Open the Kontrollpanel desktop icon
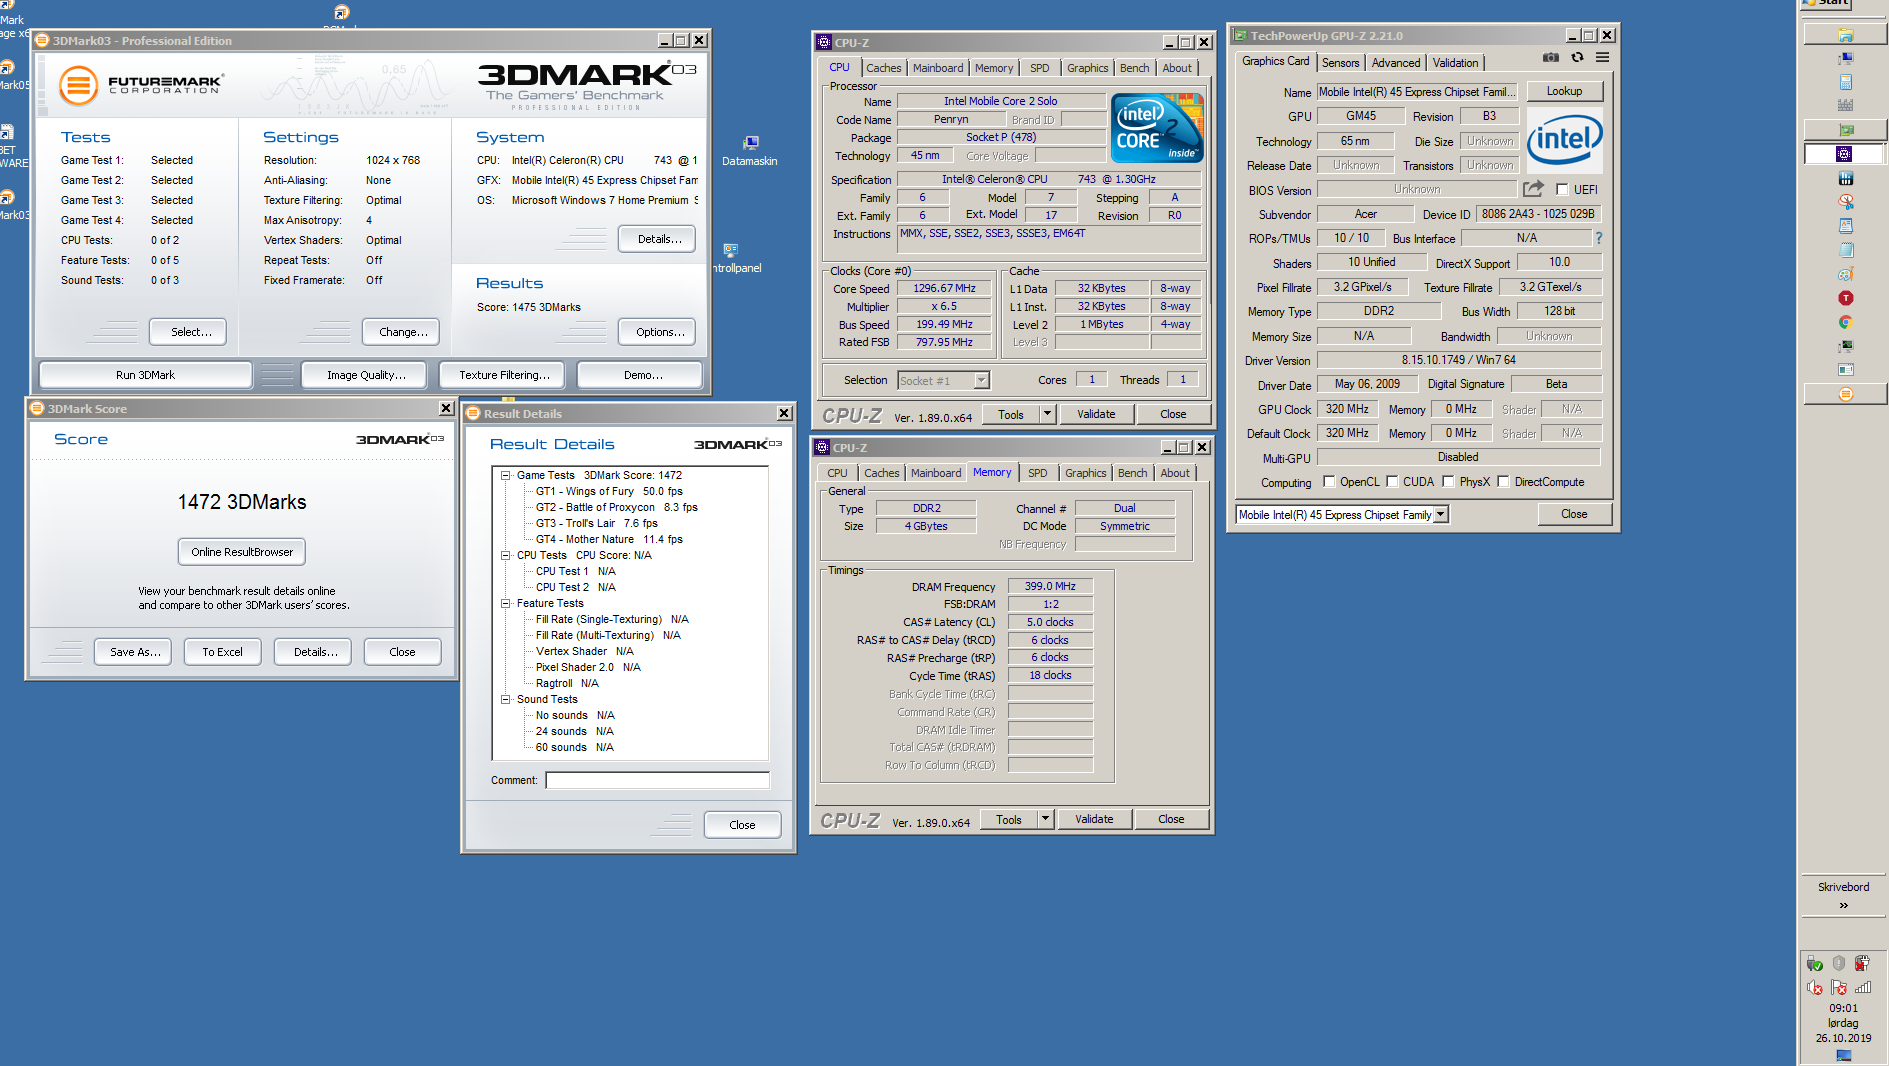 click(x=736, y=258)
